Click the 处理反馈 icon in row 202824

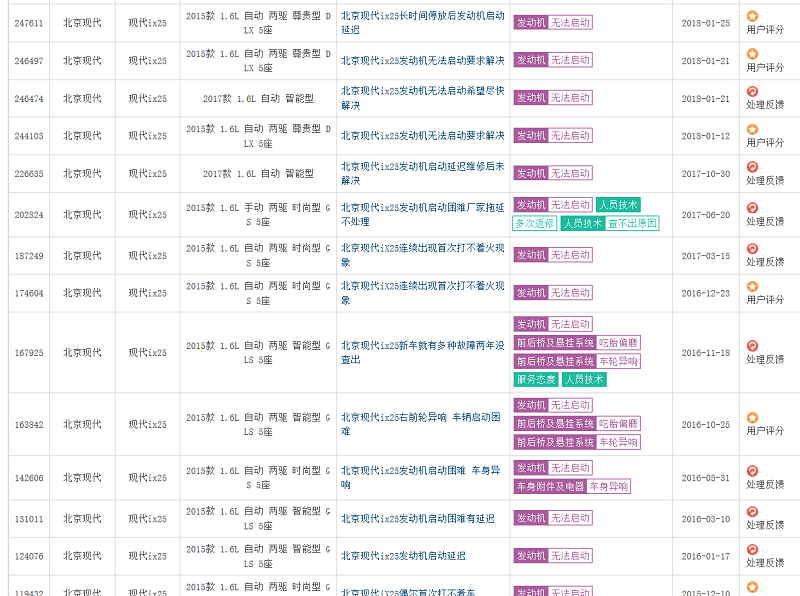[752, 208]
